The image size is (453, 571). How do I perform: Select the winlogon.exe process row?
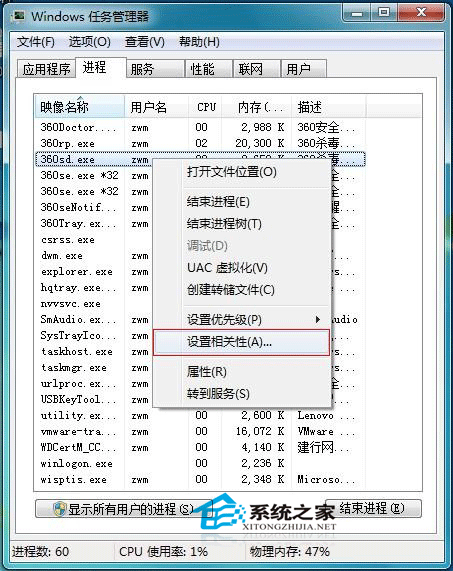coord(200,464)
